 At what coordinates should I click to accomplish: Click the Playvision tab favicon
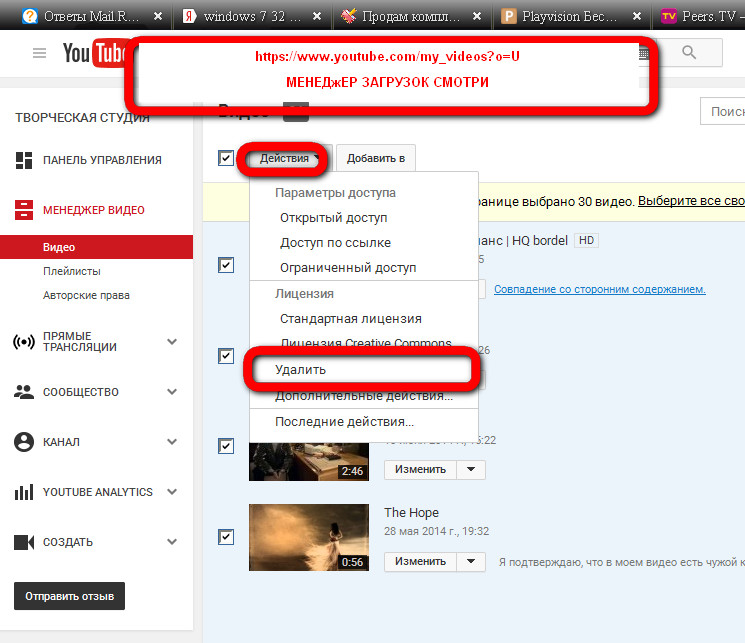point(509,17)
